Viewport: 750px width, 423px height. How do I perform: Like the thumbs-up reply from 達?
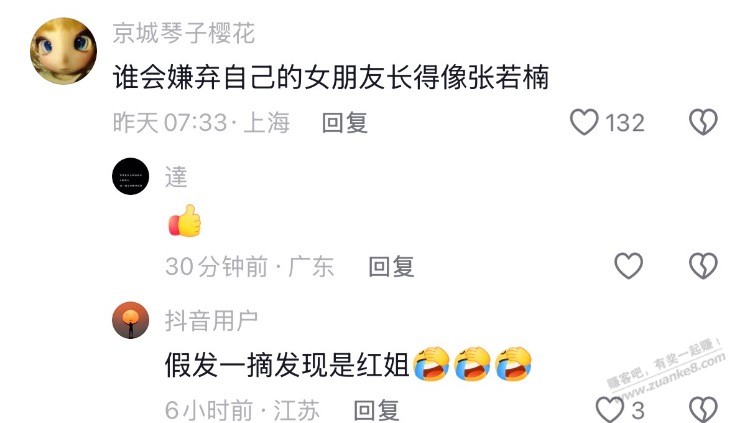click(x=628, y=266)
